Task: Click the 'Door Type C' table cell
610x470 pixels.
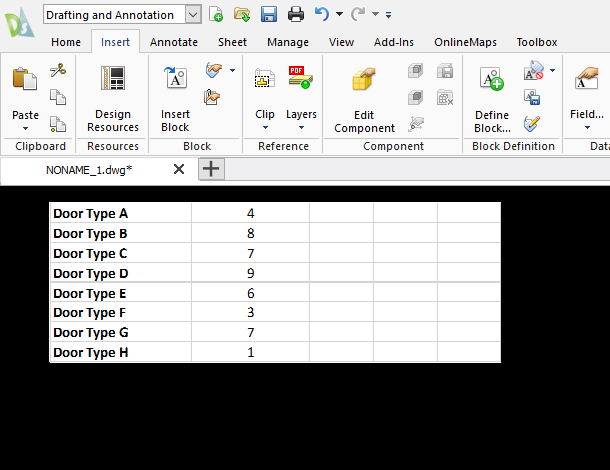Action: 121,253
